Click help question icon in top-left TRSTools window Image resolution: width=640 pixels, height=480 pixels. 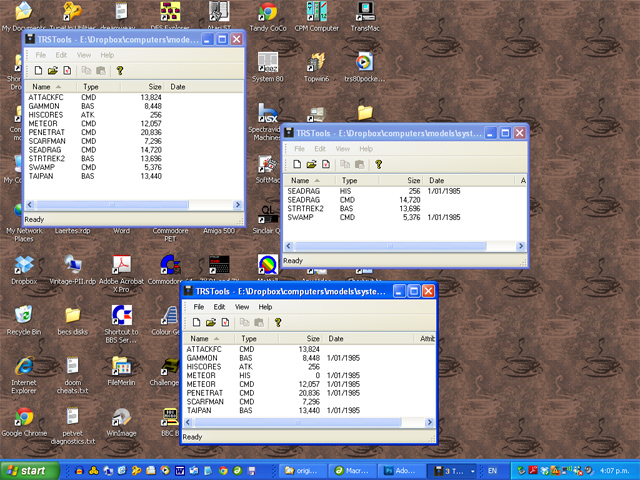pyautogui.click(x=120, y=71)
